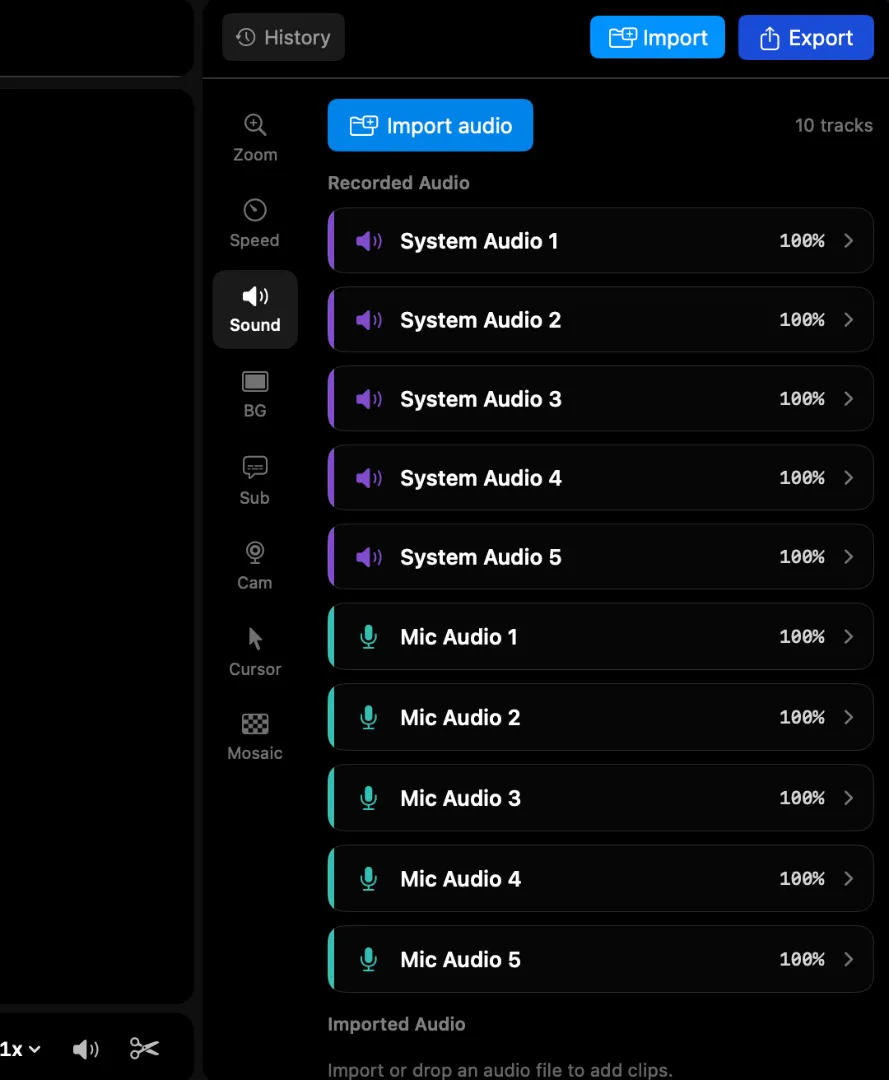The width and height of the screenshot is (889, 1080).
Task: Click the System Audio 1 speaker icon
Action: click(368, 241)
